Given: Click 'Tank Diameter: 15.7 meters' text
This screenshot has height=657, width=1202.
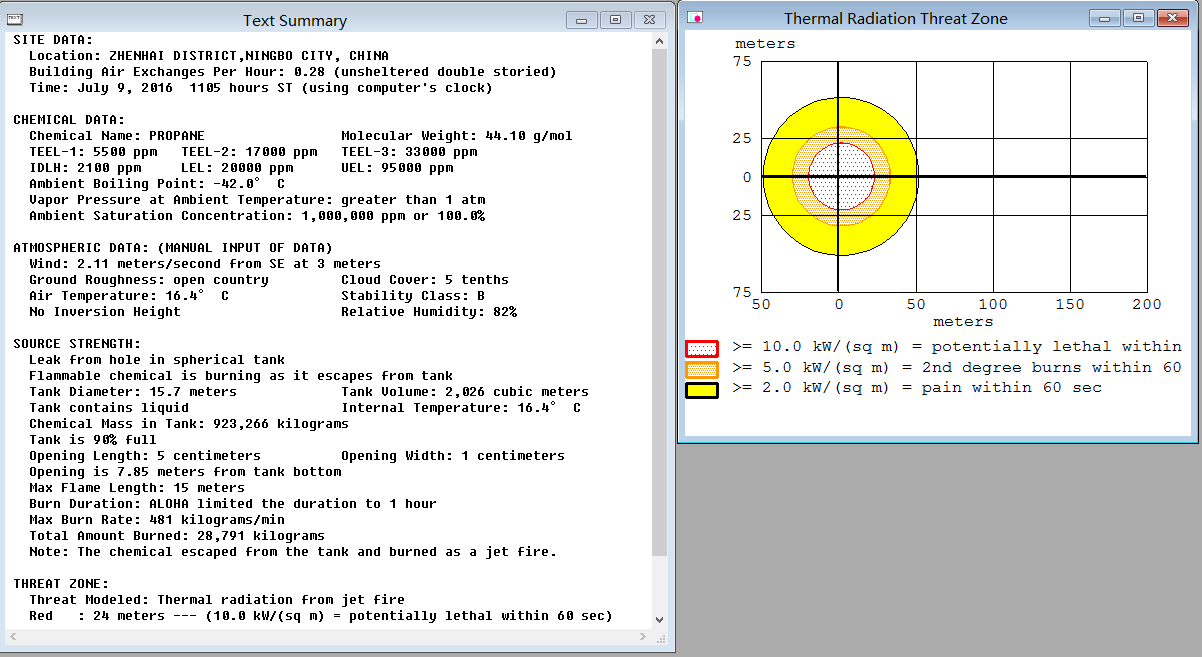Looking at the screenshot, I should click(x=133, y=392).
